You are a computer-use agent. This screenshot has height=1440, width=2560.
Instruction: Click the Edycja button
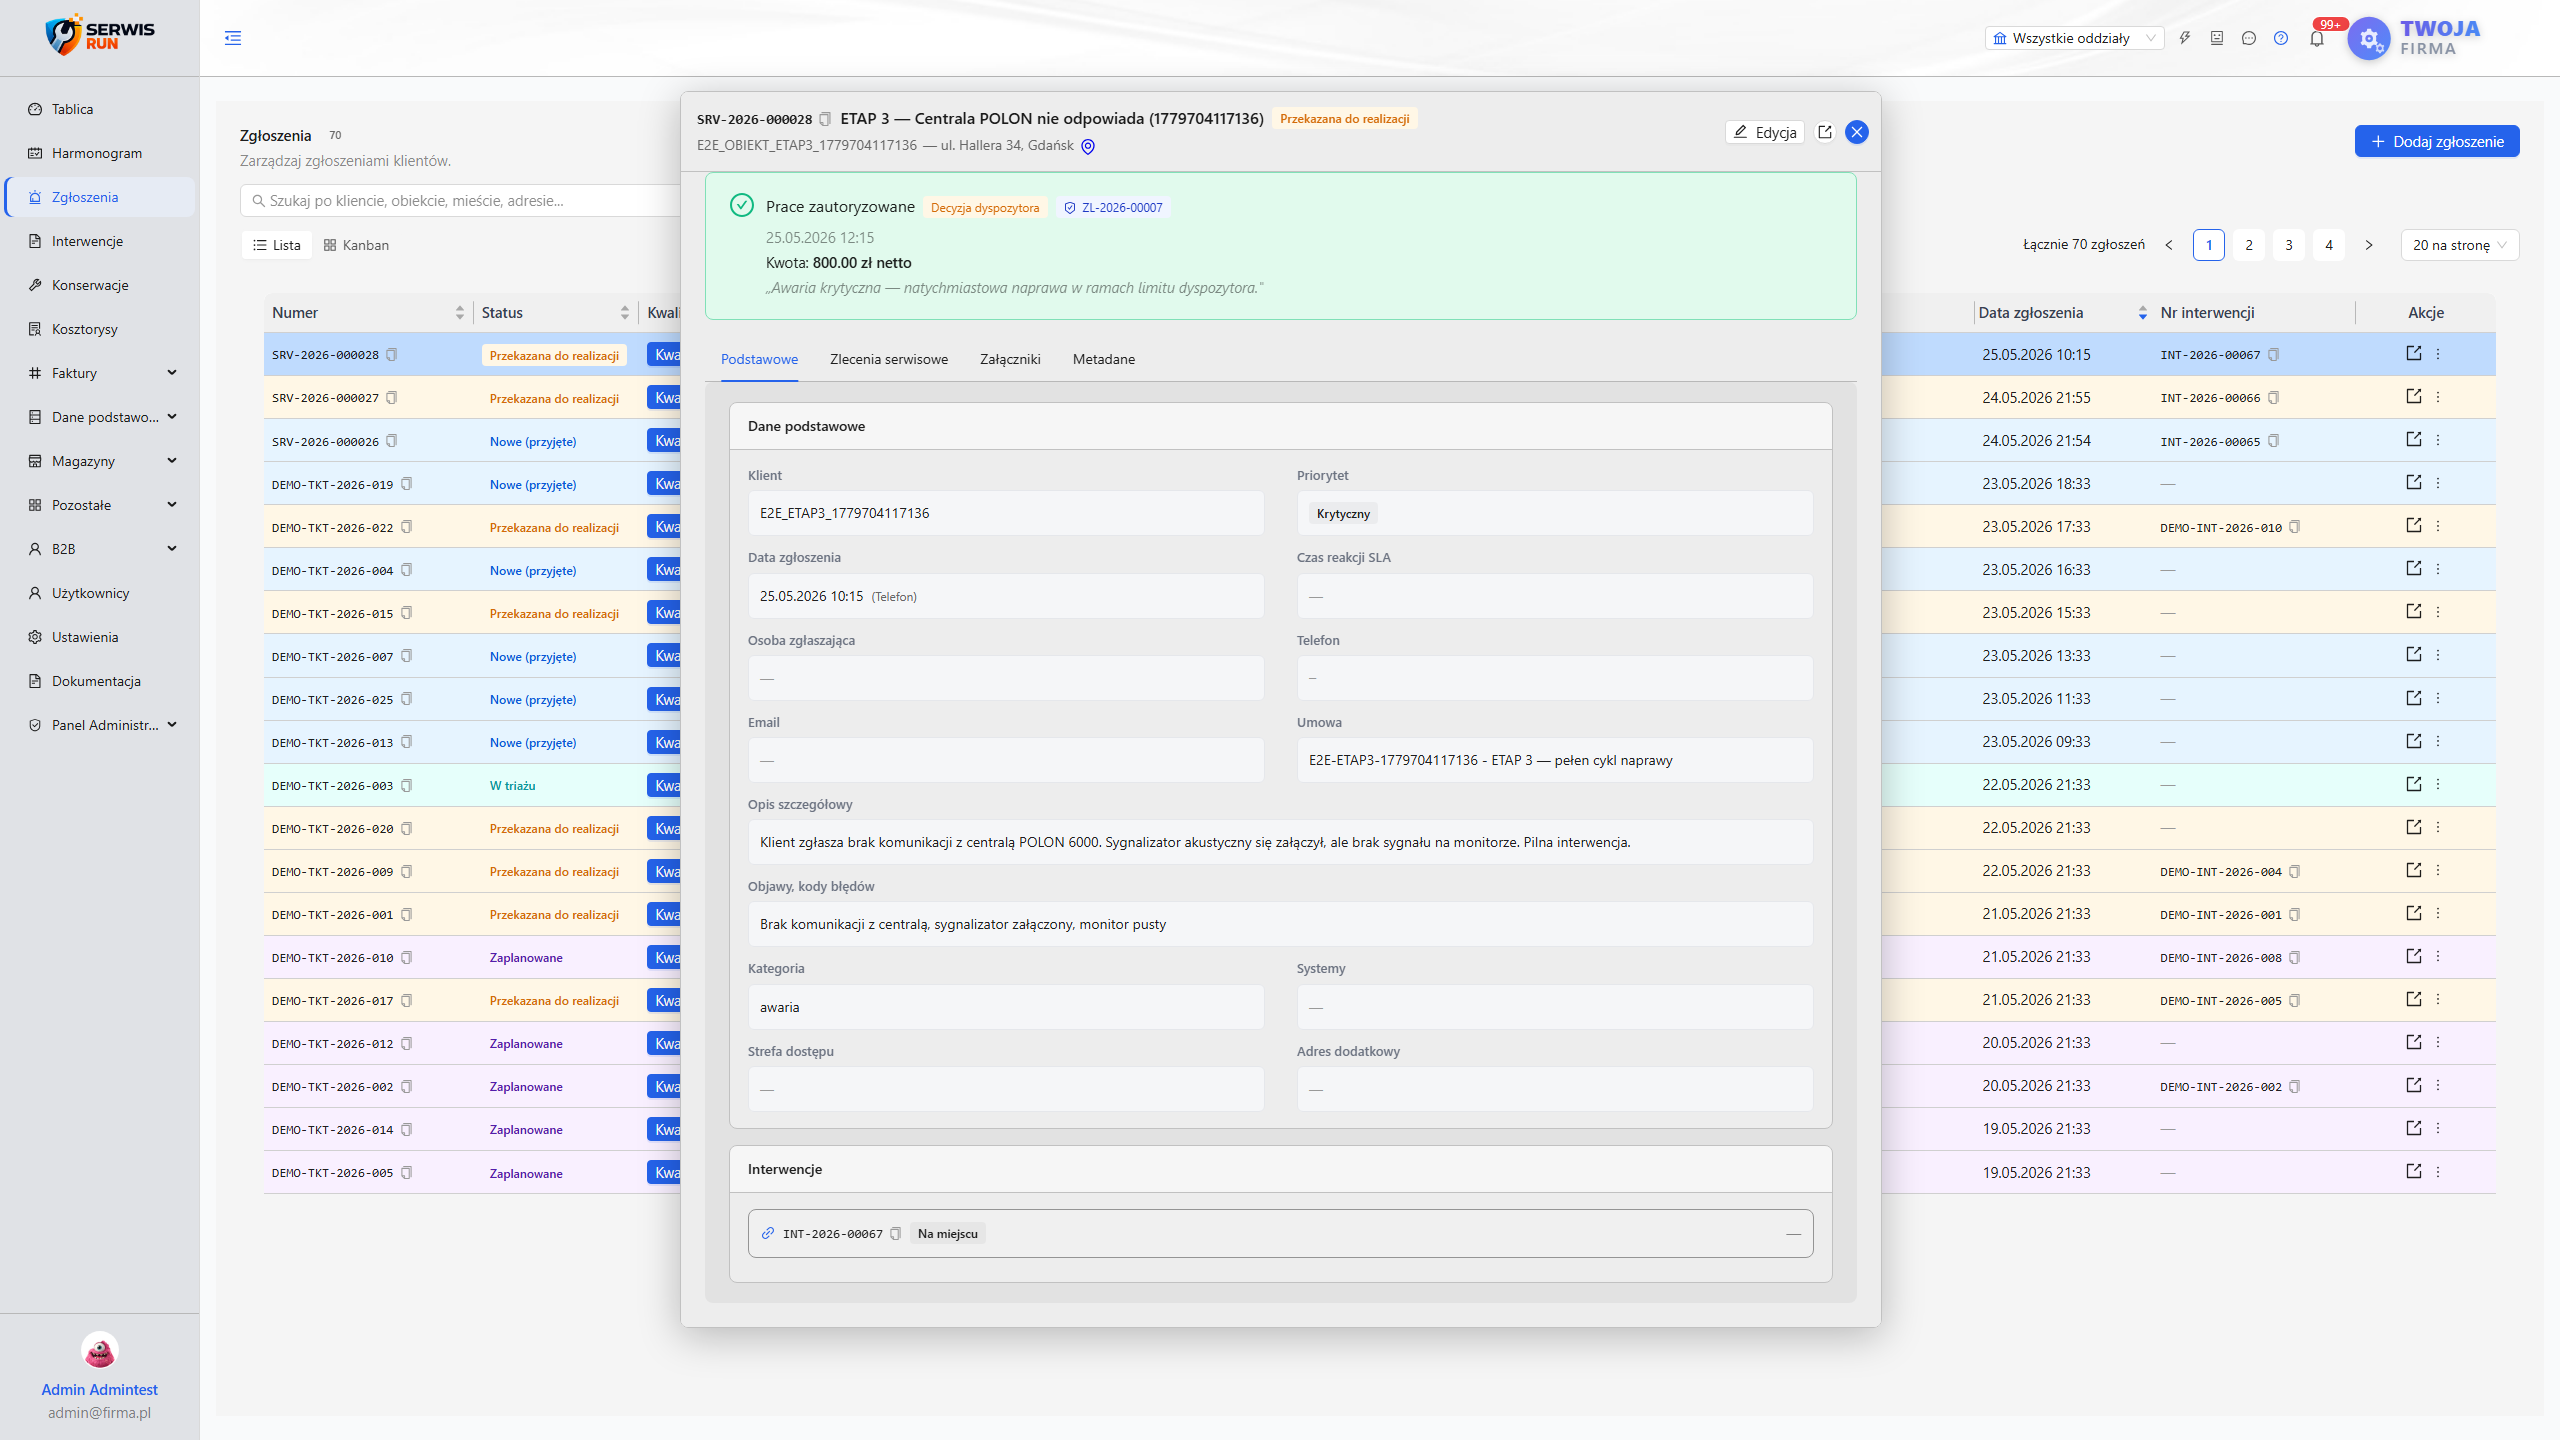(1765, 132)
